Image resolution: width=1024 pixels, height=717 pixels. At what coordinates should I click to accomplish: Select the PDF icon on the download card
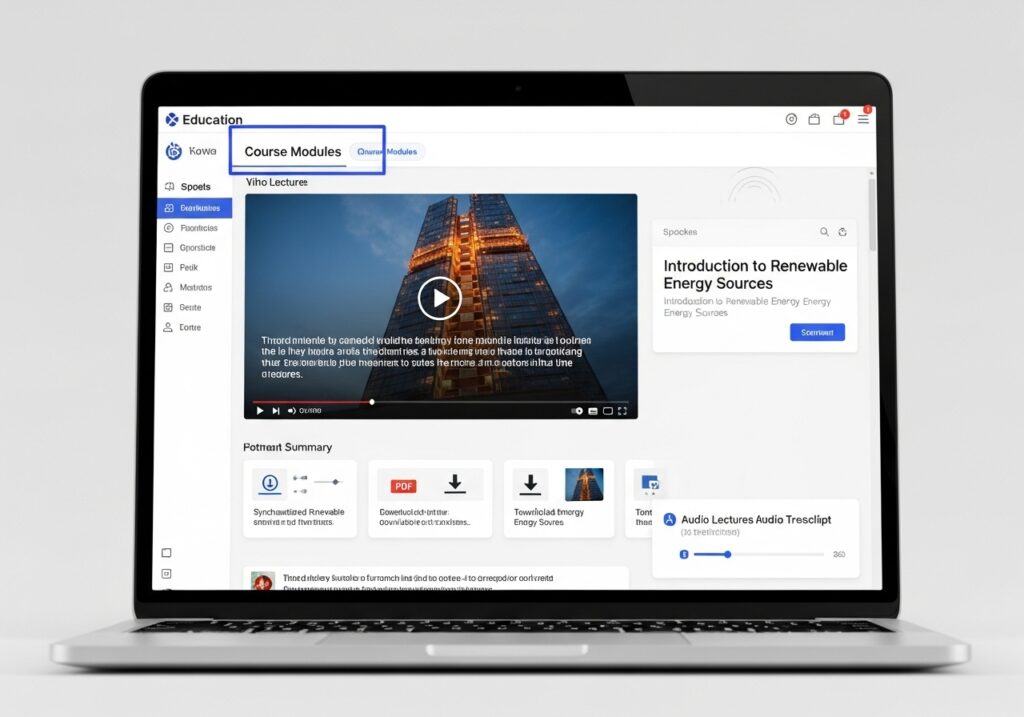coord(402,486)
